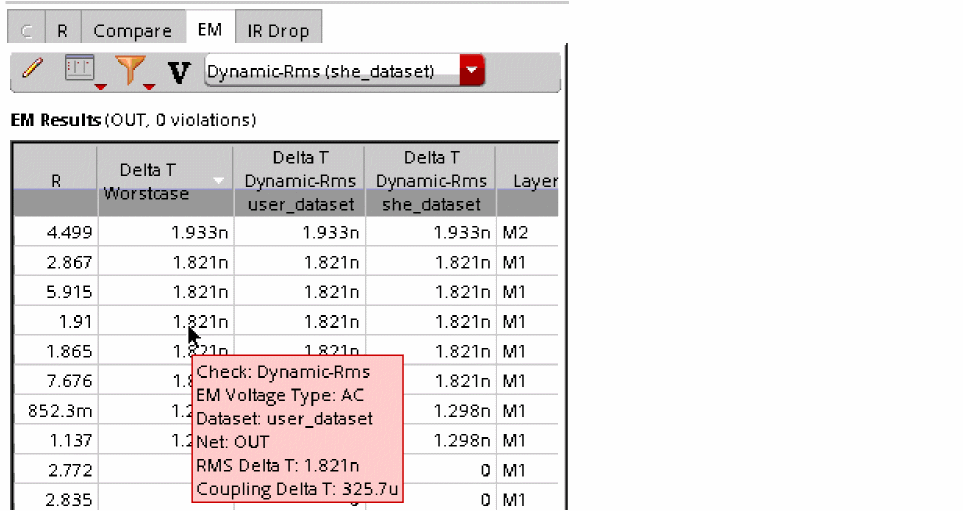
Task: Open the Dynamic-Rms dataset dropdown arrow
Action: pyautogui.click(x=472, y=70)
